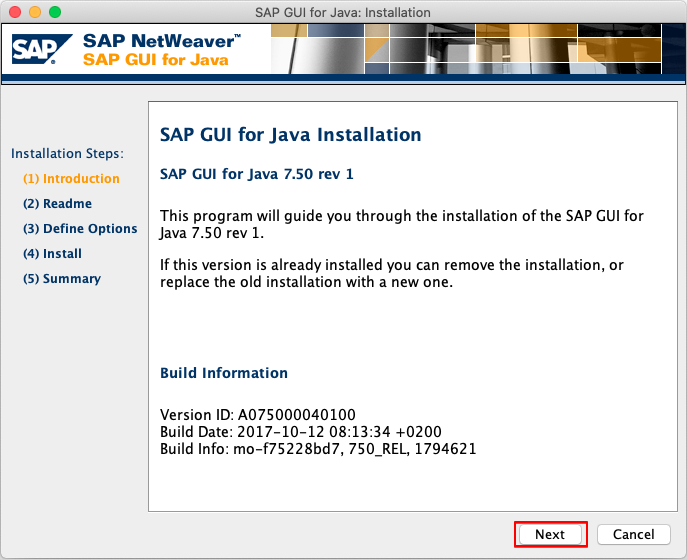This screenshot has height=559, width=687.
Task: Click the orange SAP GUI for Java banner text
Action: 156,60
